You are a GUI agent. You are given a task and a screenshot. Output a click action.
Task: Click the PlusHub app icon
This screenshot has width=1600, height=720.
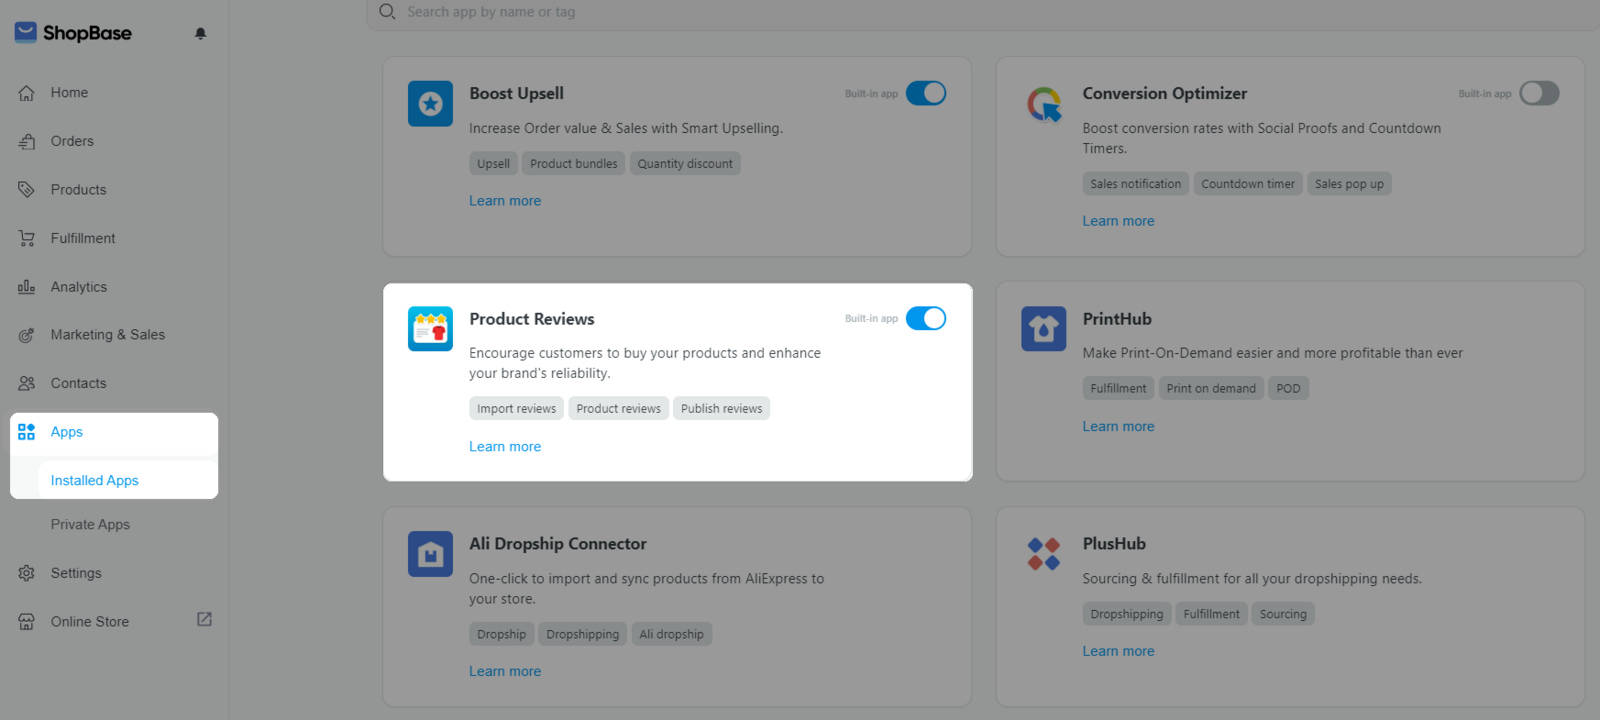coord(1044,554)
